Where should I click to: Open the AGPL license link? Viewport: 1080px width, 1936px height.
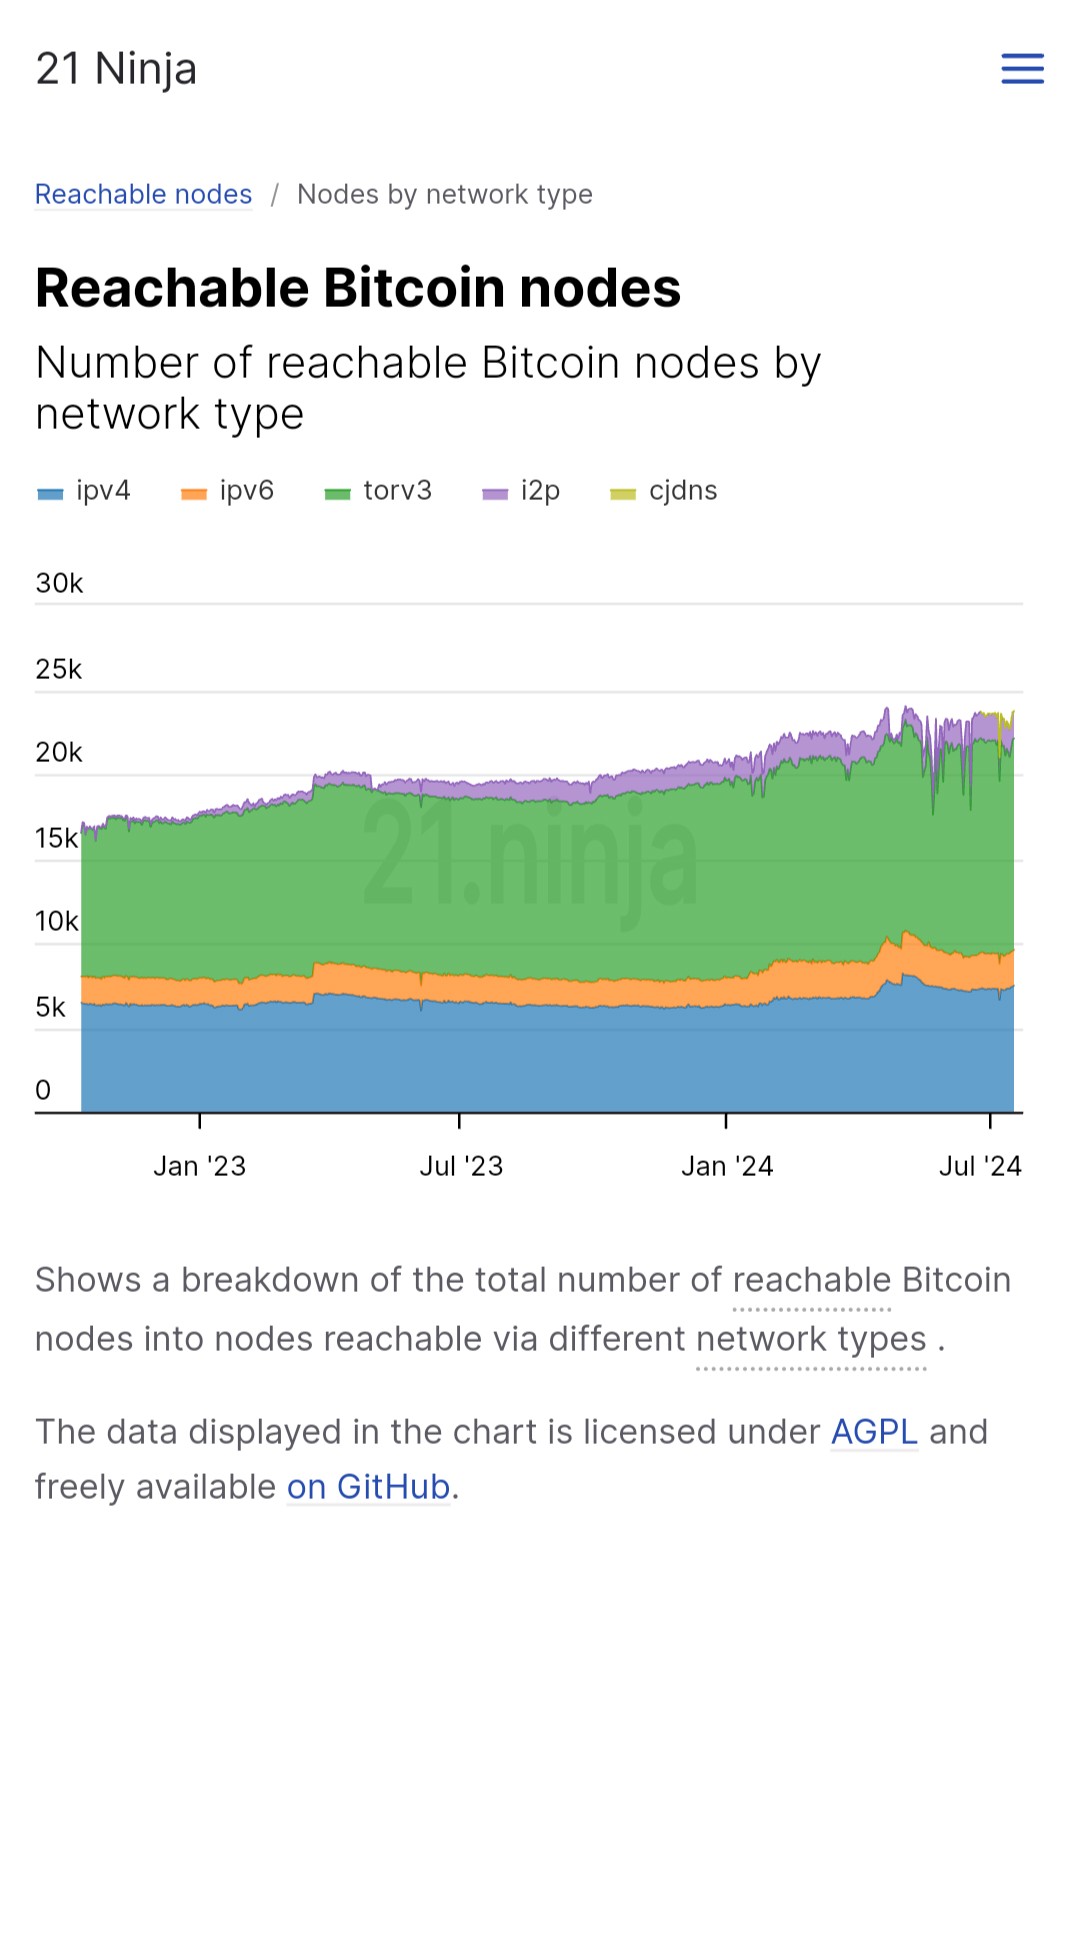(x=874, y=1432)
